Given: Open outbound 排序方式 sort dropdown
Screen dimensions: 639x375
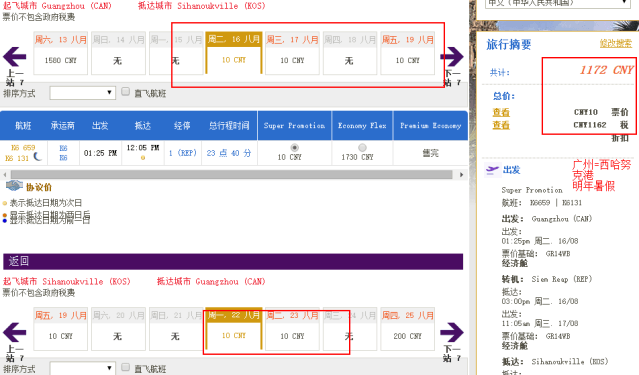Looking at the screenshot, I should coord(82,93).
